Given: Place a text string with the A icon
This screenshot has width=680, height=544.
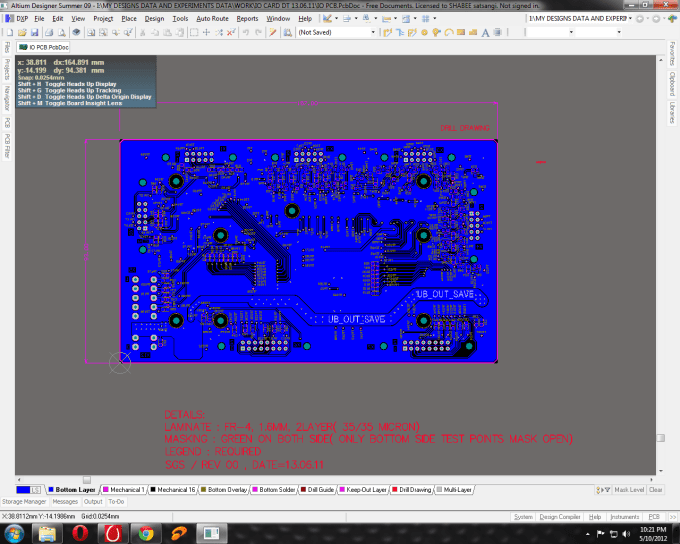Looking at the screenshot, I should pyautogui.click(x=485, y=33).
